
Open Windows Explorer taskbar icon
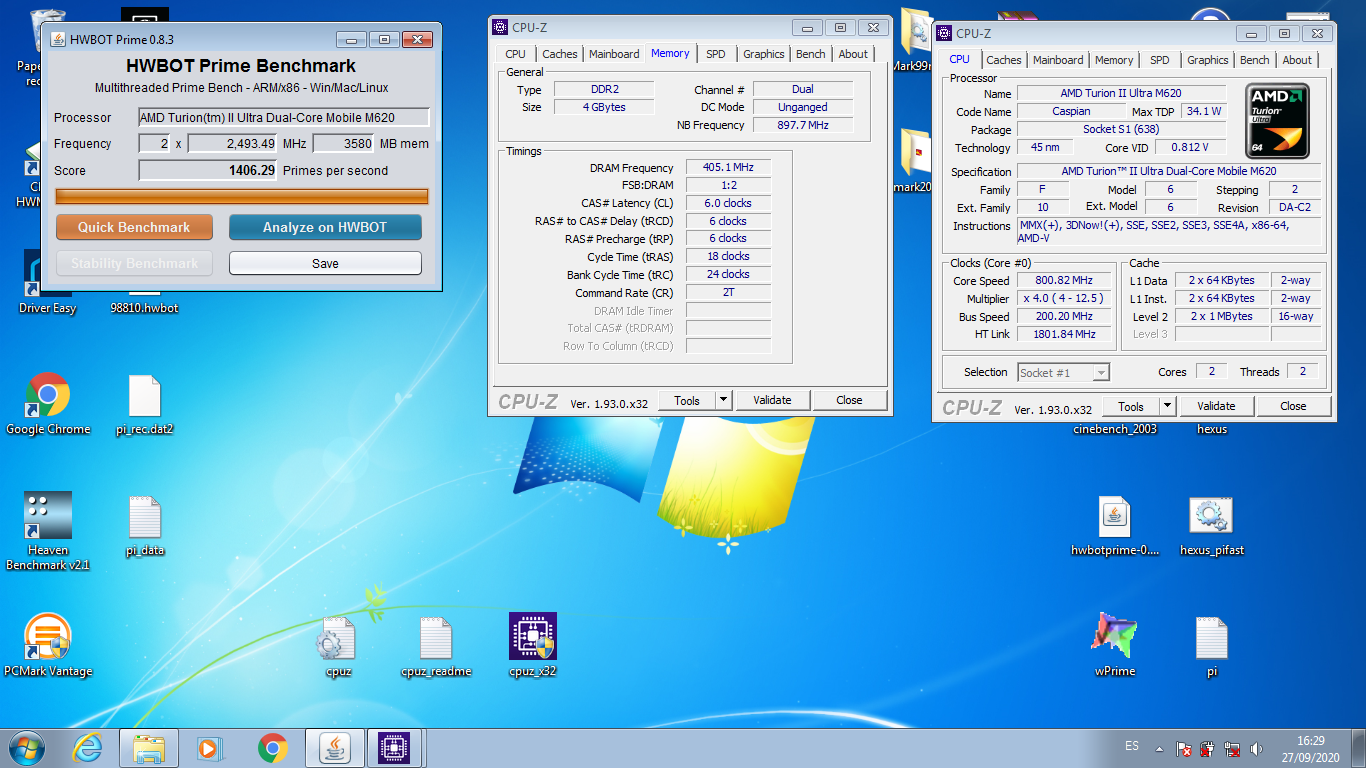pos(149,747)
